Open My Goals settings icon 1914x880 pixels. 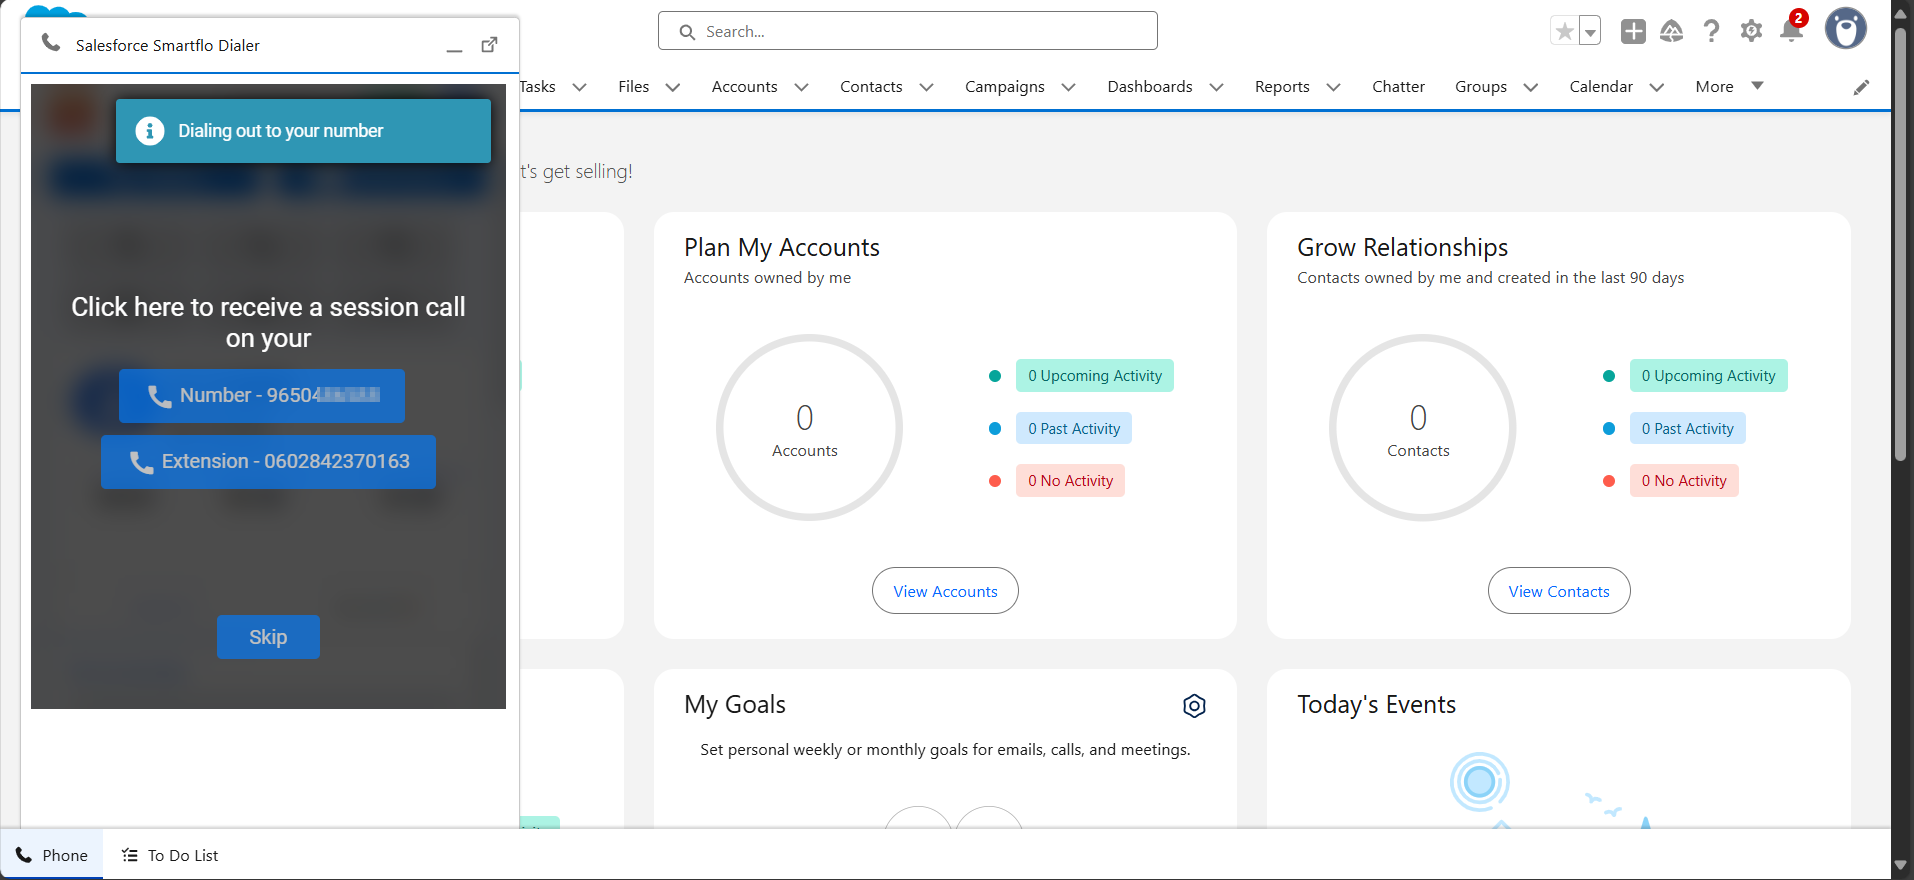tap(1194, 706)
